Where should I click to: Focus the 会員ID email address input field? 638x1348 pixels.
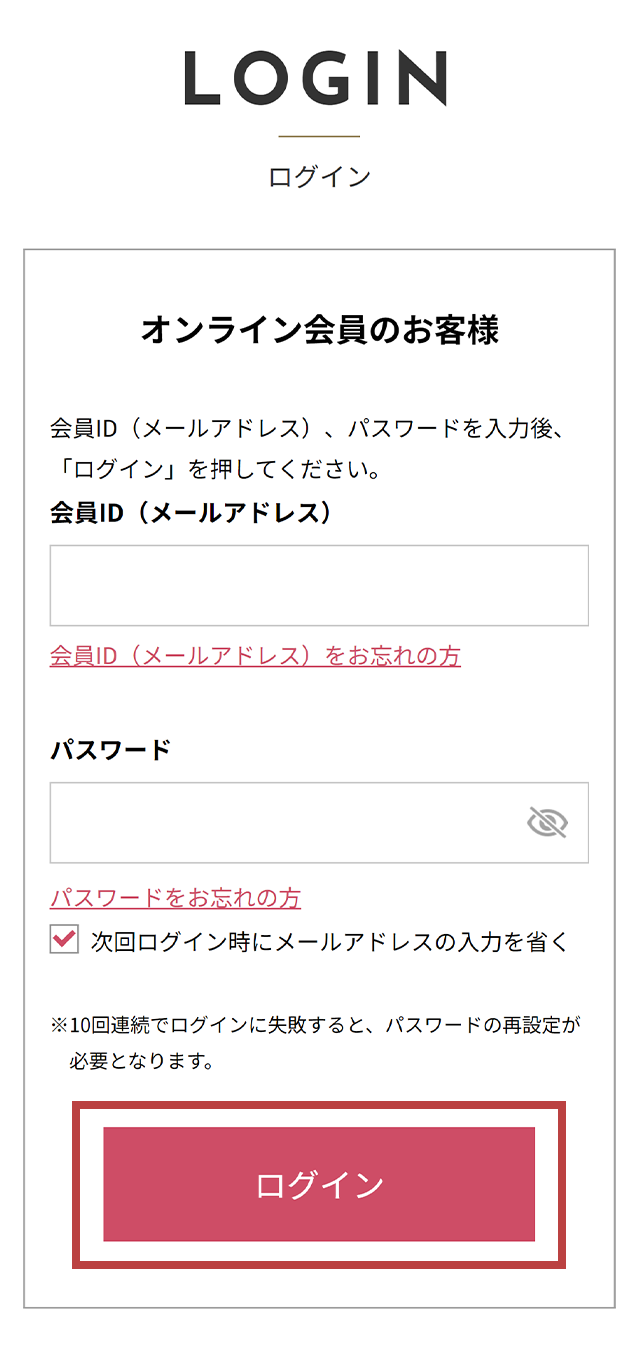pyautogui.click(x=319, y=585)
